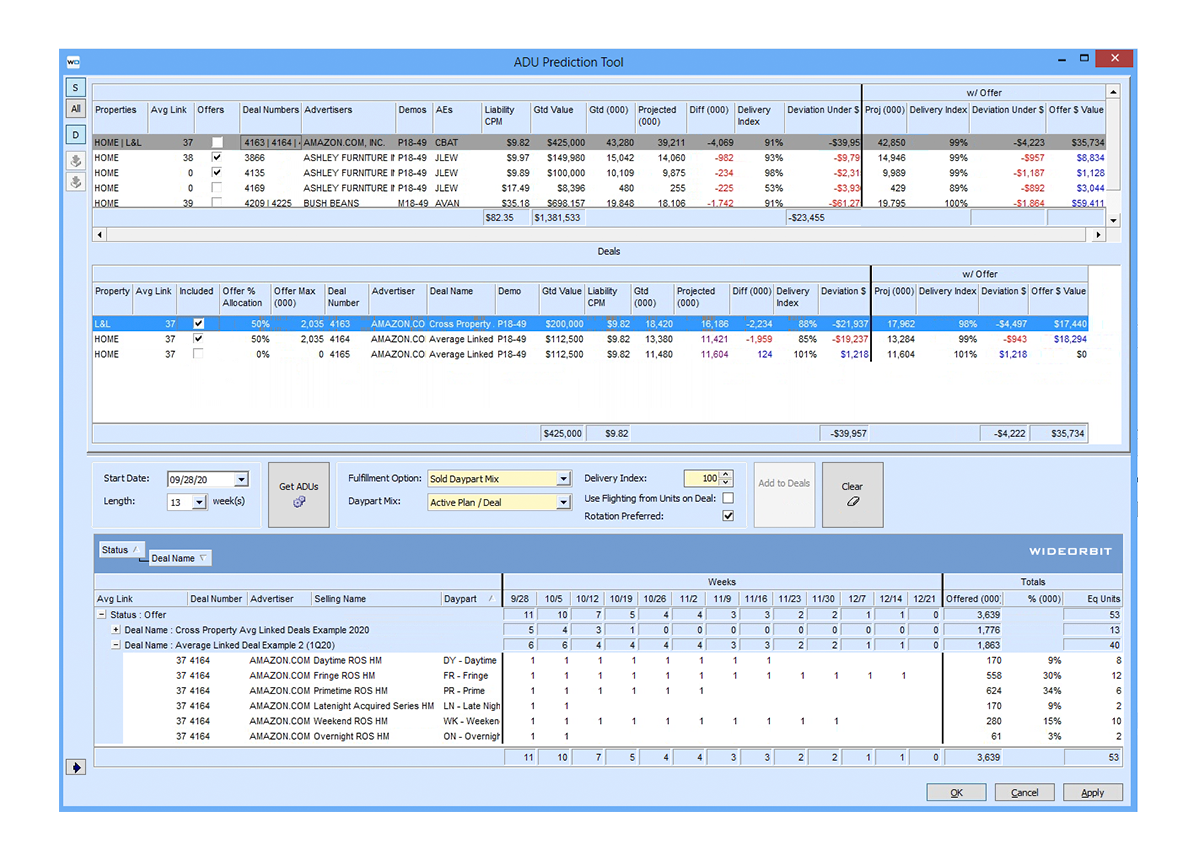Select the L&L Cross Property deal row
This screenshot has height=859, width=1195.
[x=590, y=324]
